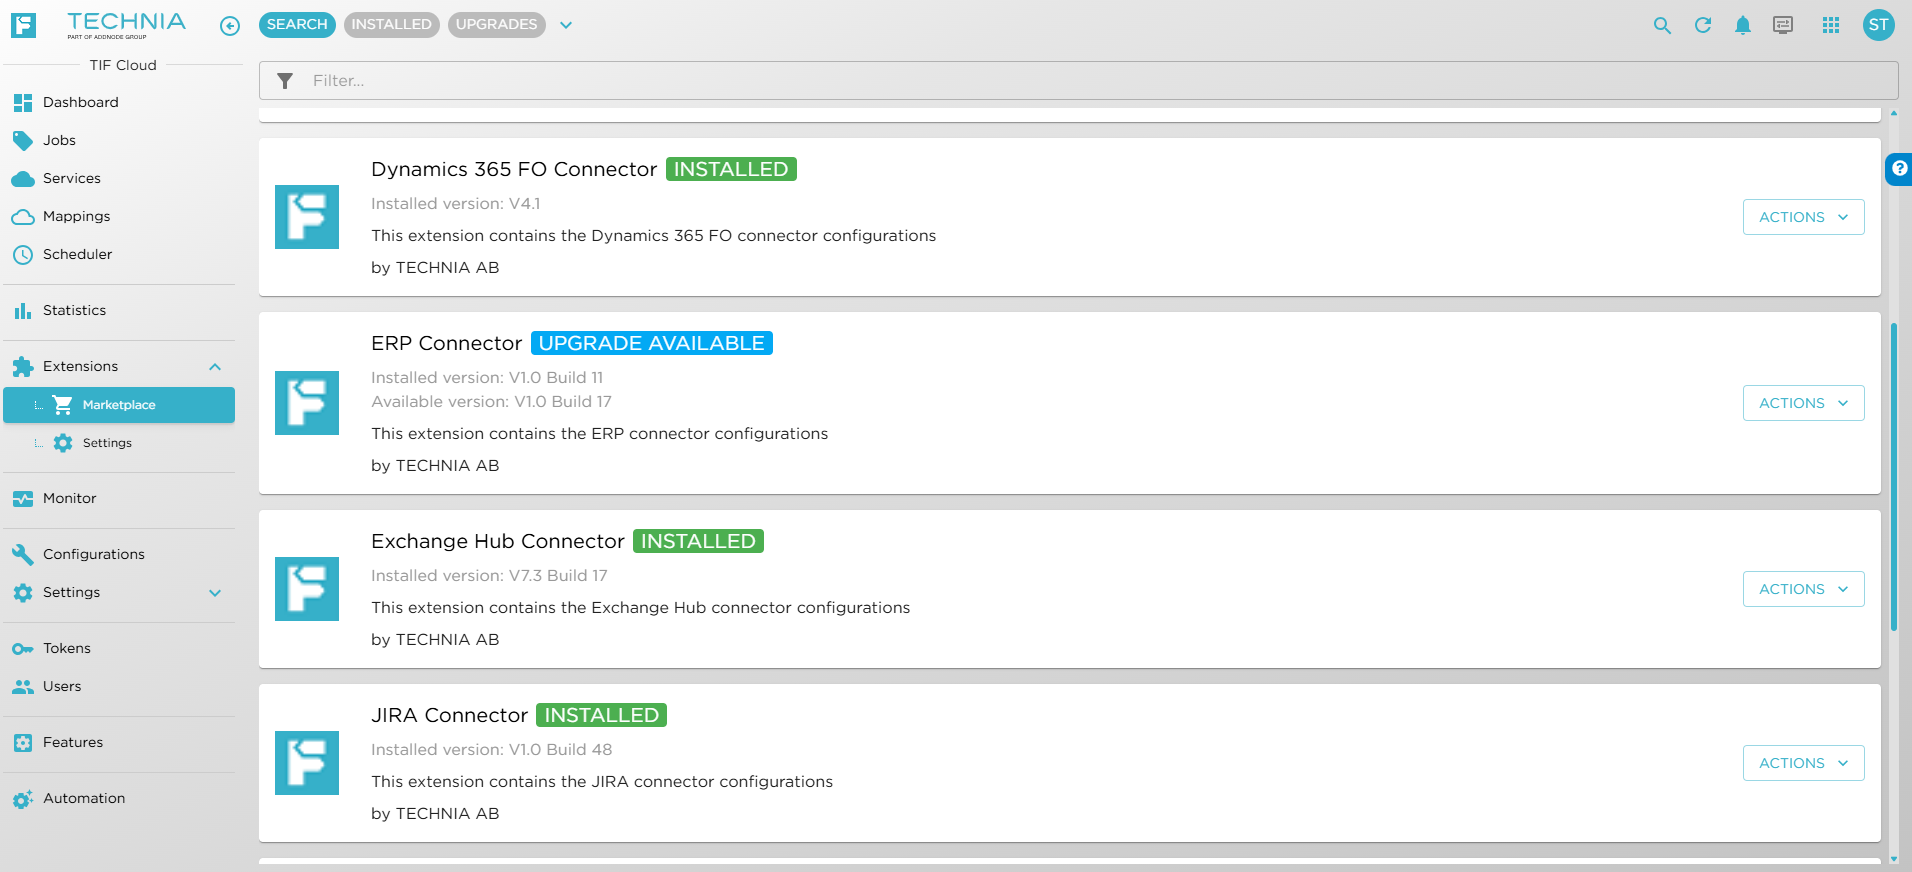Open the notifications bell

(1742, 26)
